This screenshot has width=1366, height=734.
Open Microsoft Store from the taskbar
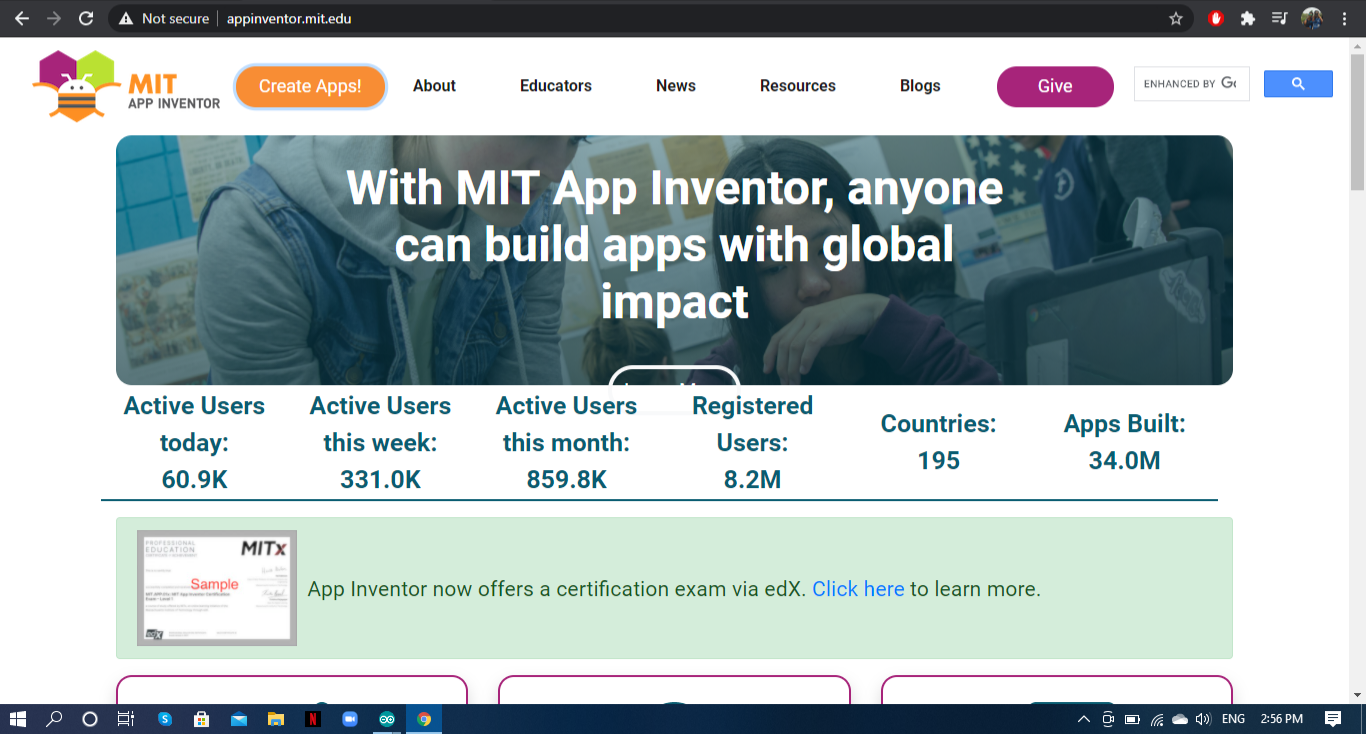tap(201, 718)
